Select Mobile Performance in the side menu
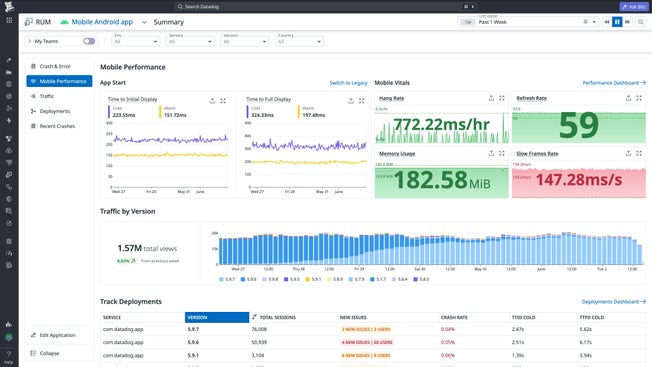Screen dimensions: 652x367 click(59, 81)
